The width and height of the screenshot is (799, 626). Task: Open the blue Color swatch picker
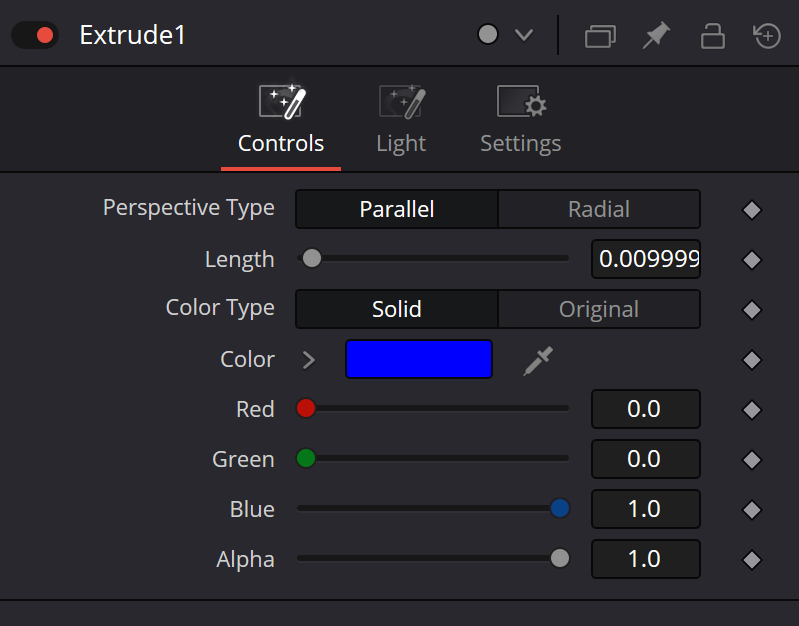[419, 359]
